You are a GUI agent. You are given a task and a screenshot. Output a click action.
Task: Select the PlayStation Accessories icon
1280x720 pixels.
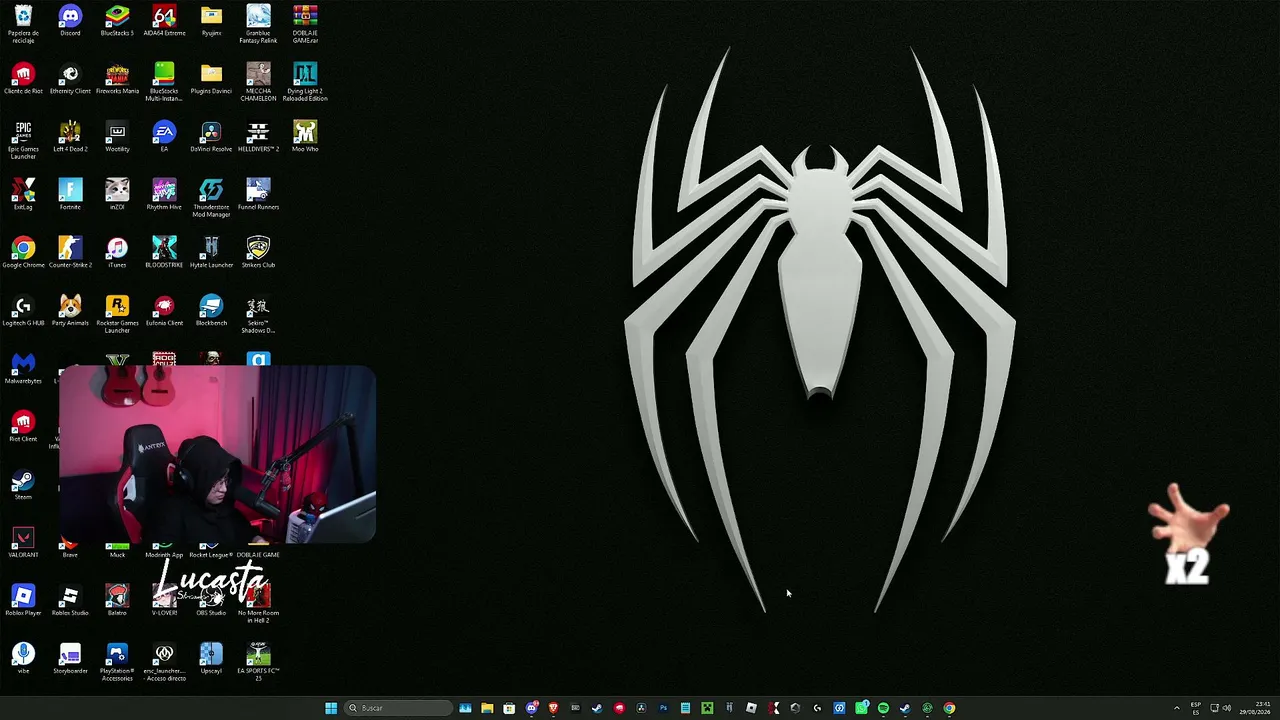pyautogui.click(x=117, y=663)
